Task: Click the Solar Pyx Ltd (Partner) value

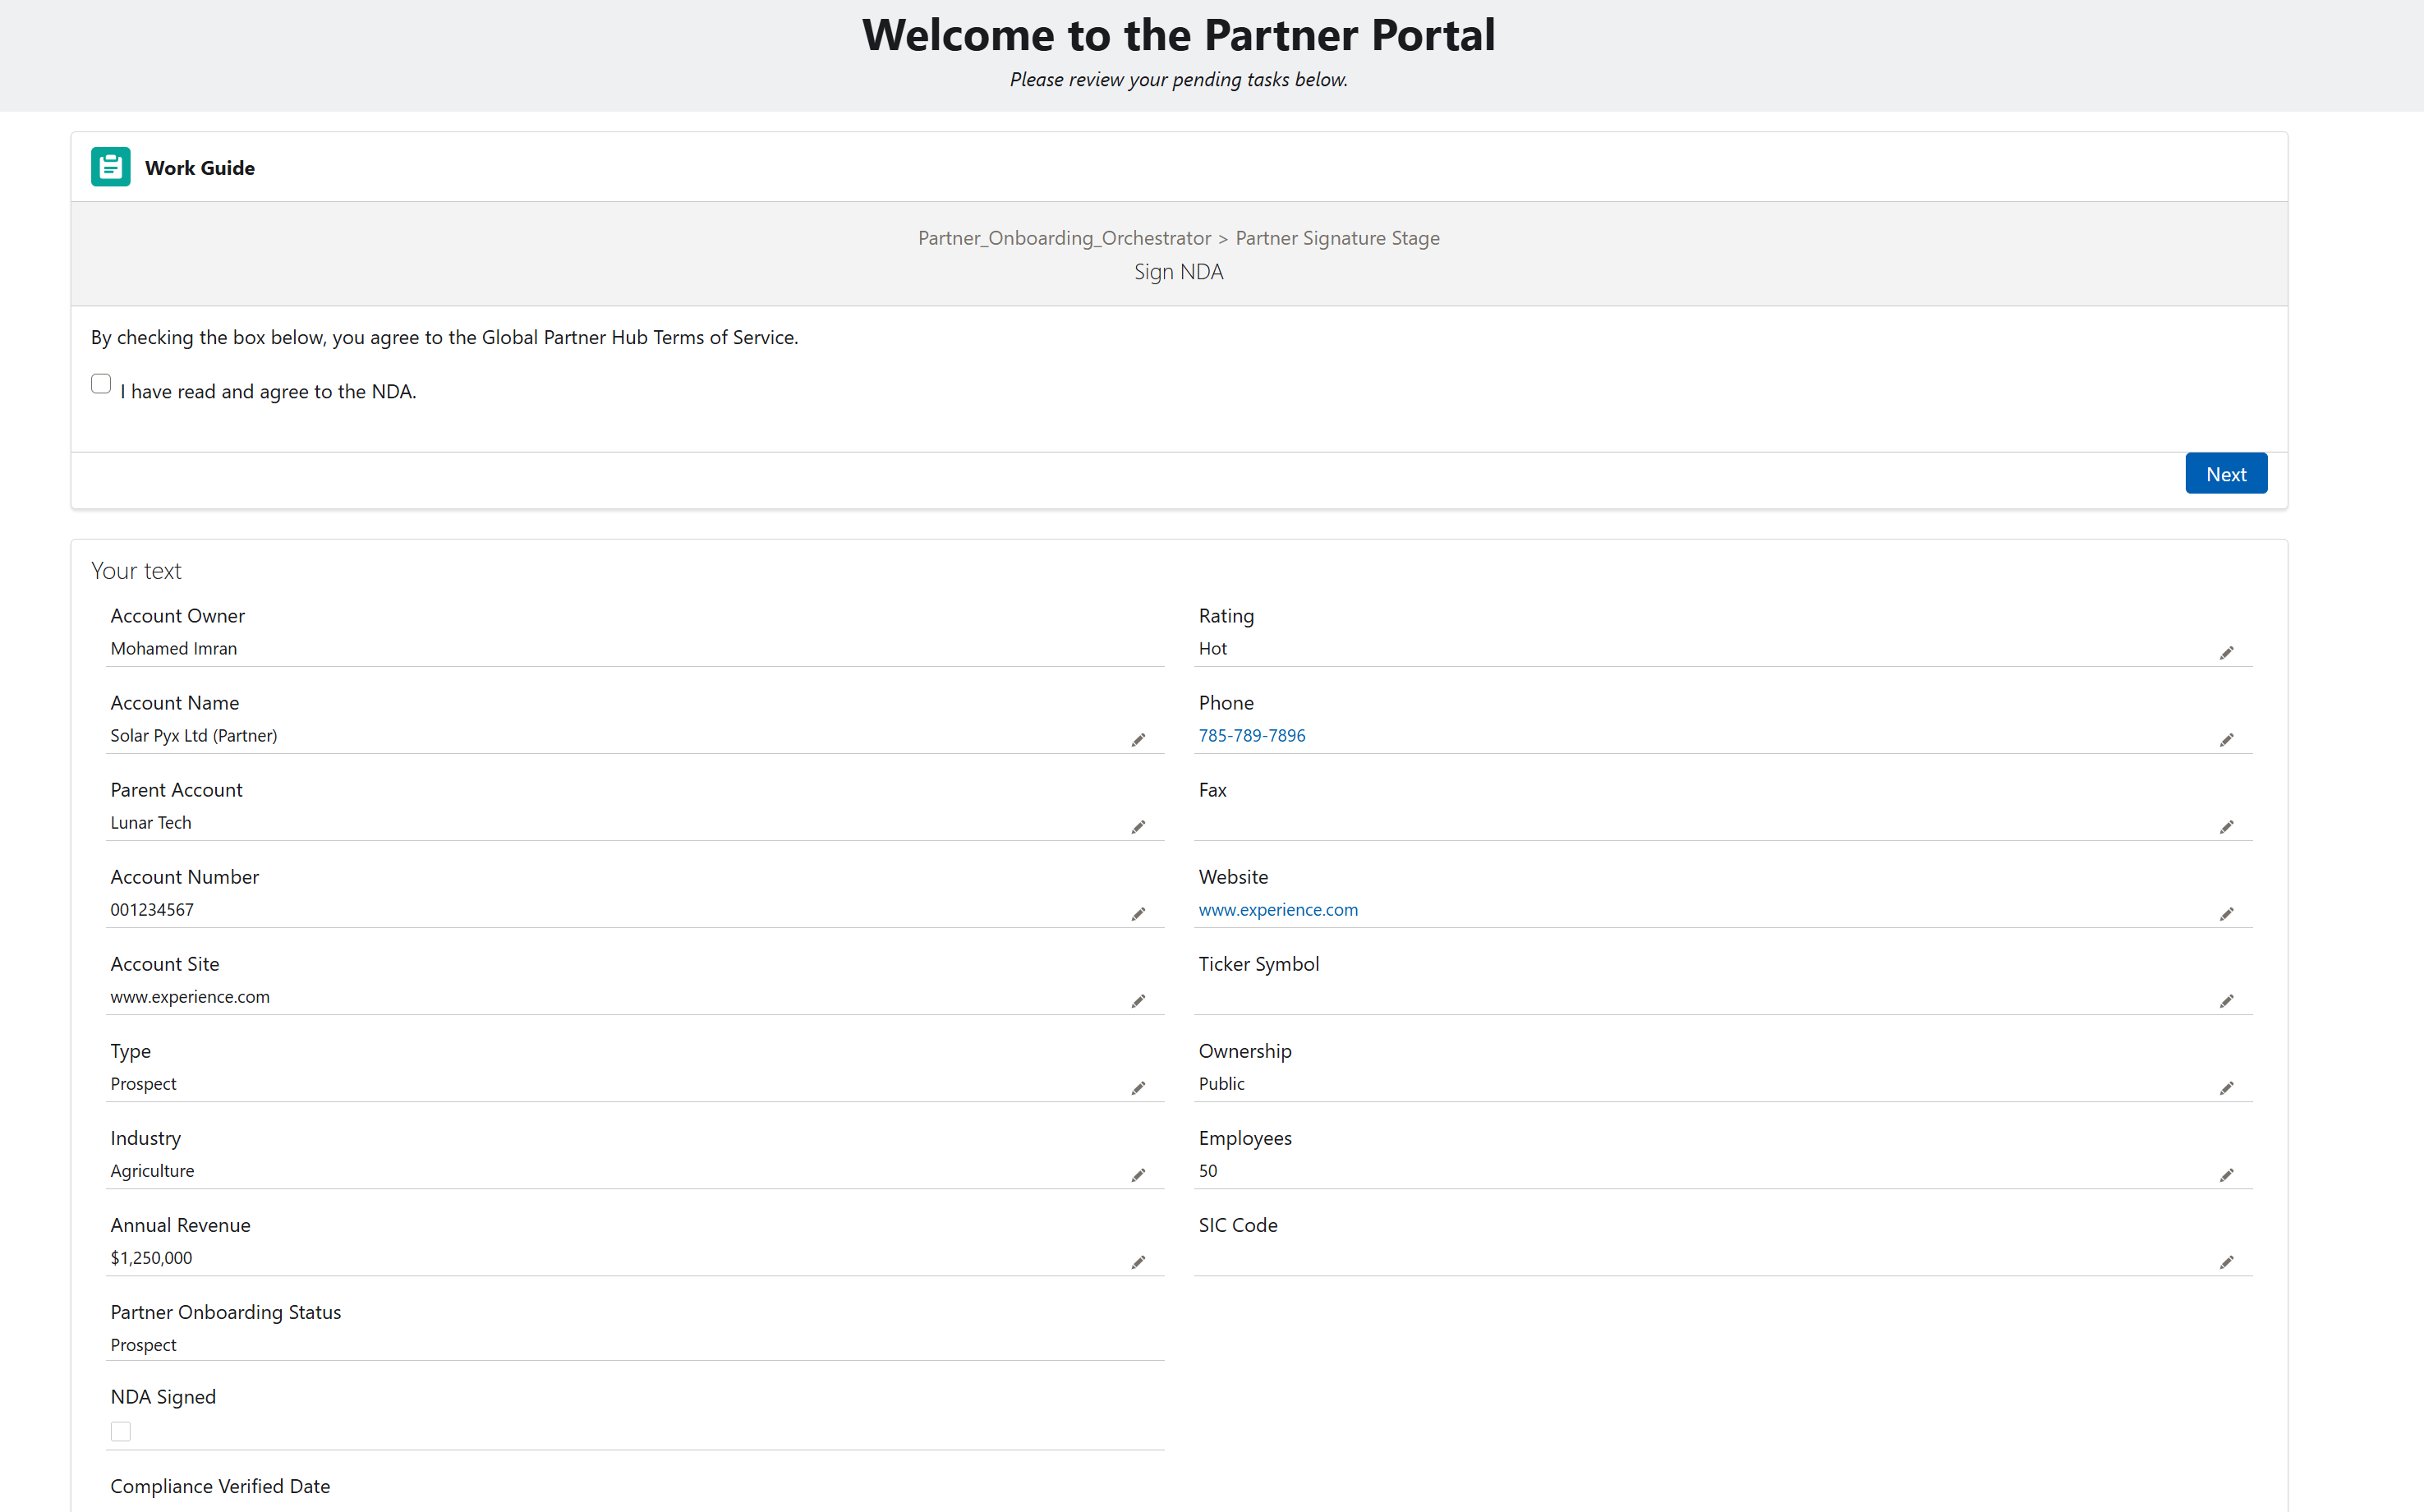Action: point(194,735)
